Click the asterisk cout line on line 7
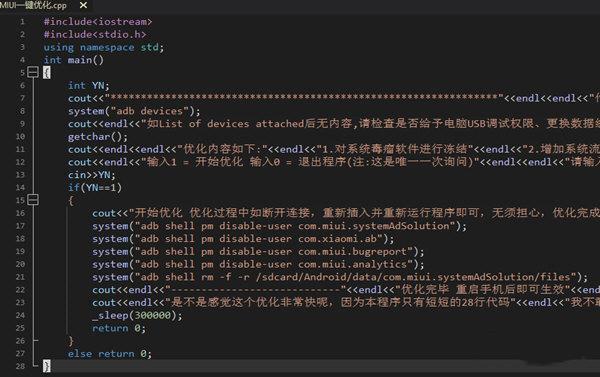The width and height of the screenshot is (600, 377). click(334, 98)
